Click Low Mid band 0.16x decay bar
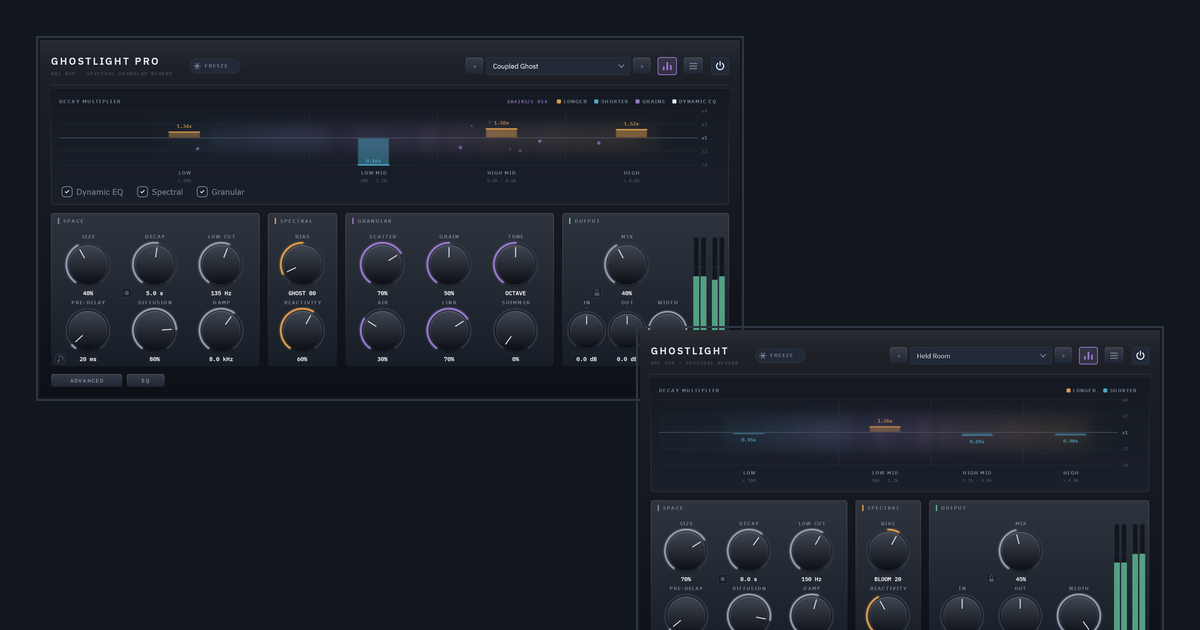The height and width of the screenshot is (630, 1200). click(373, 151)
